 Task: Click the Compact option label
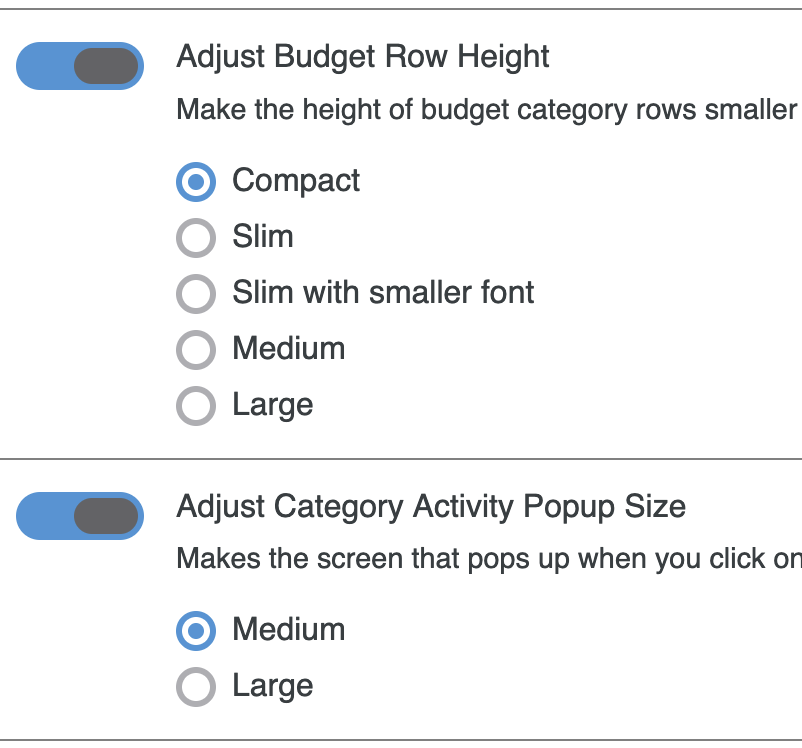click(x=296, y=182)
